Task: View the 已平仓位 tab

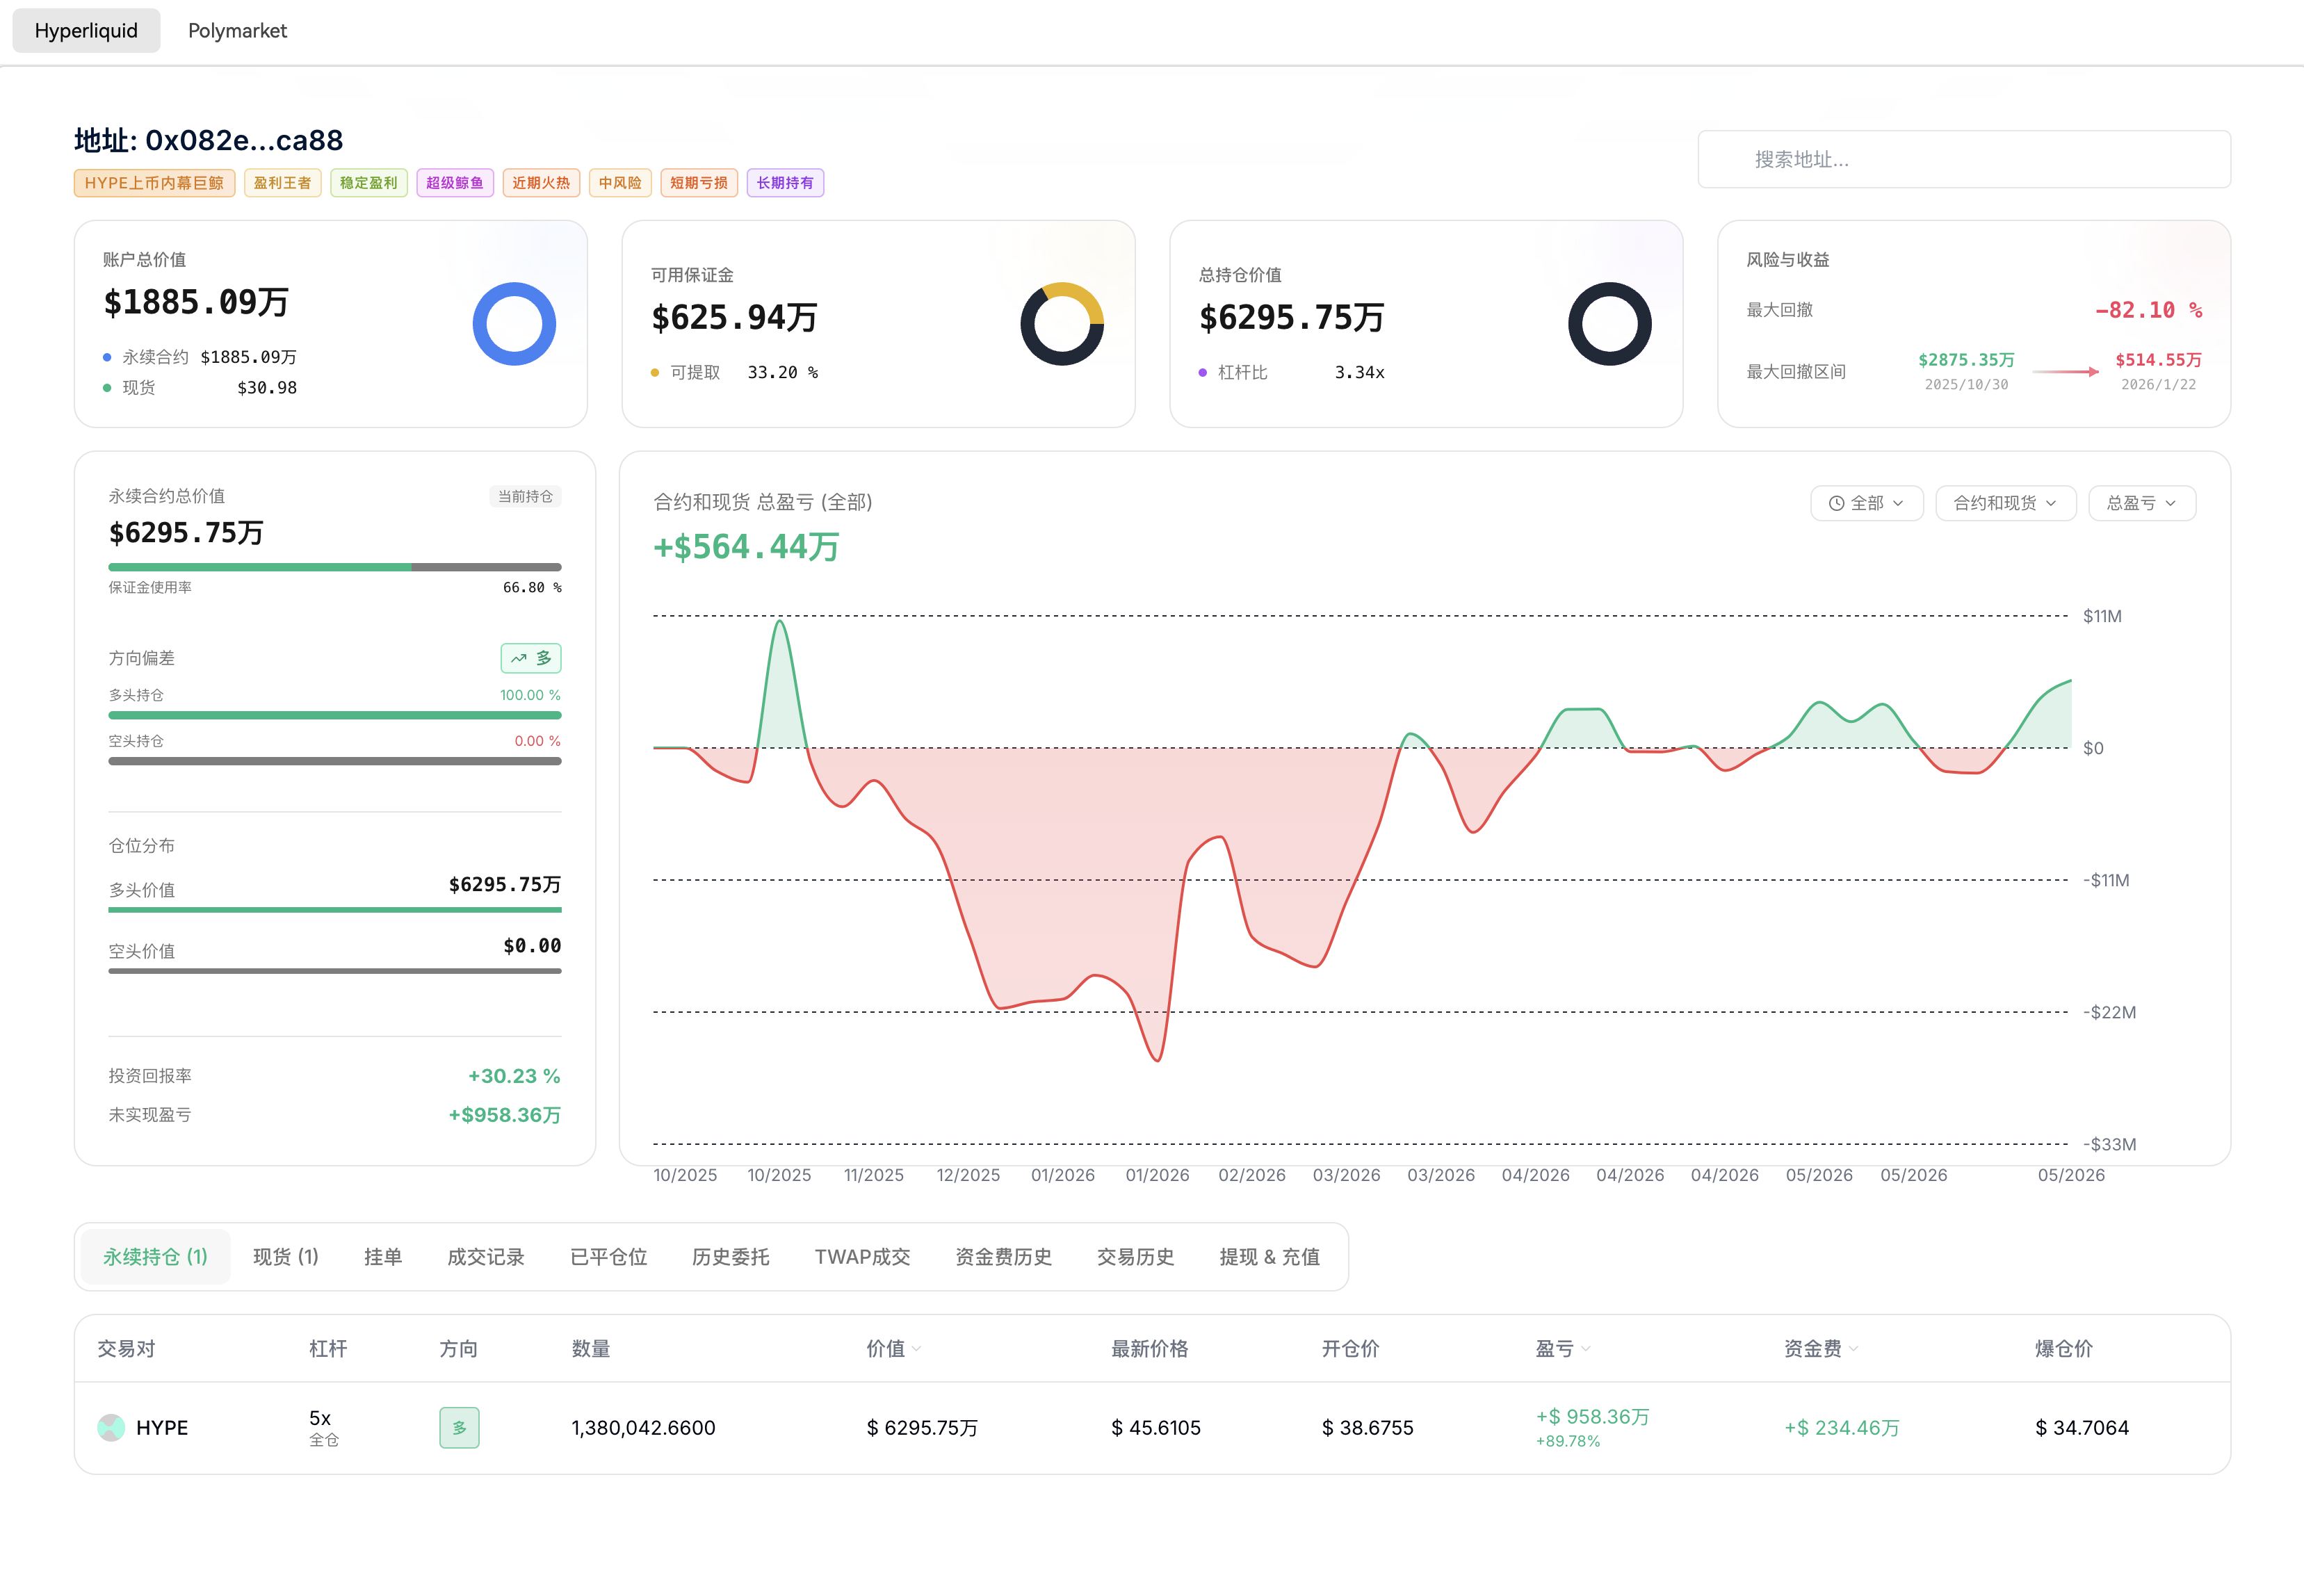Action: (609, 1257)
